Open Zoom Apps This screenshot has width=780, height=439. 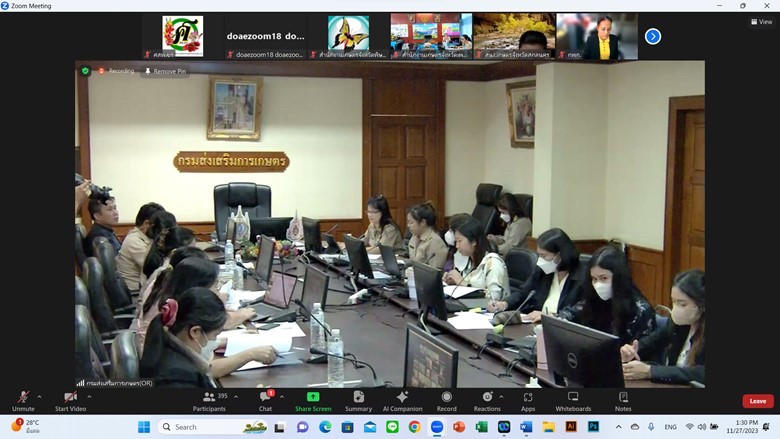(x=527, y=400)
